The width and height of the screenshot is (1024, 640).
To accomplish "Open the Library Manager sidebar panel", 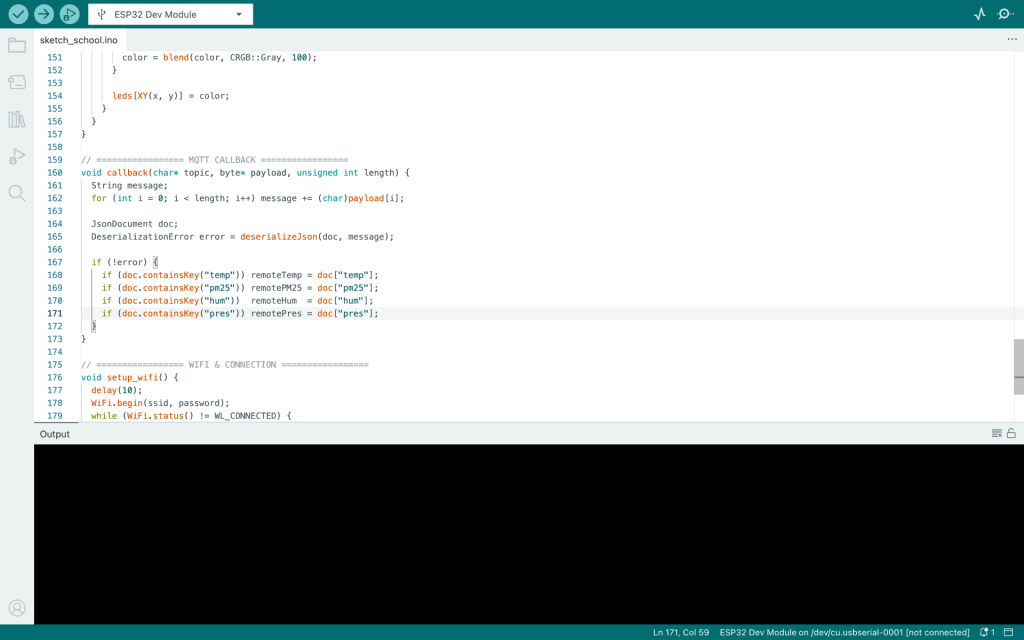I will 17,119.
